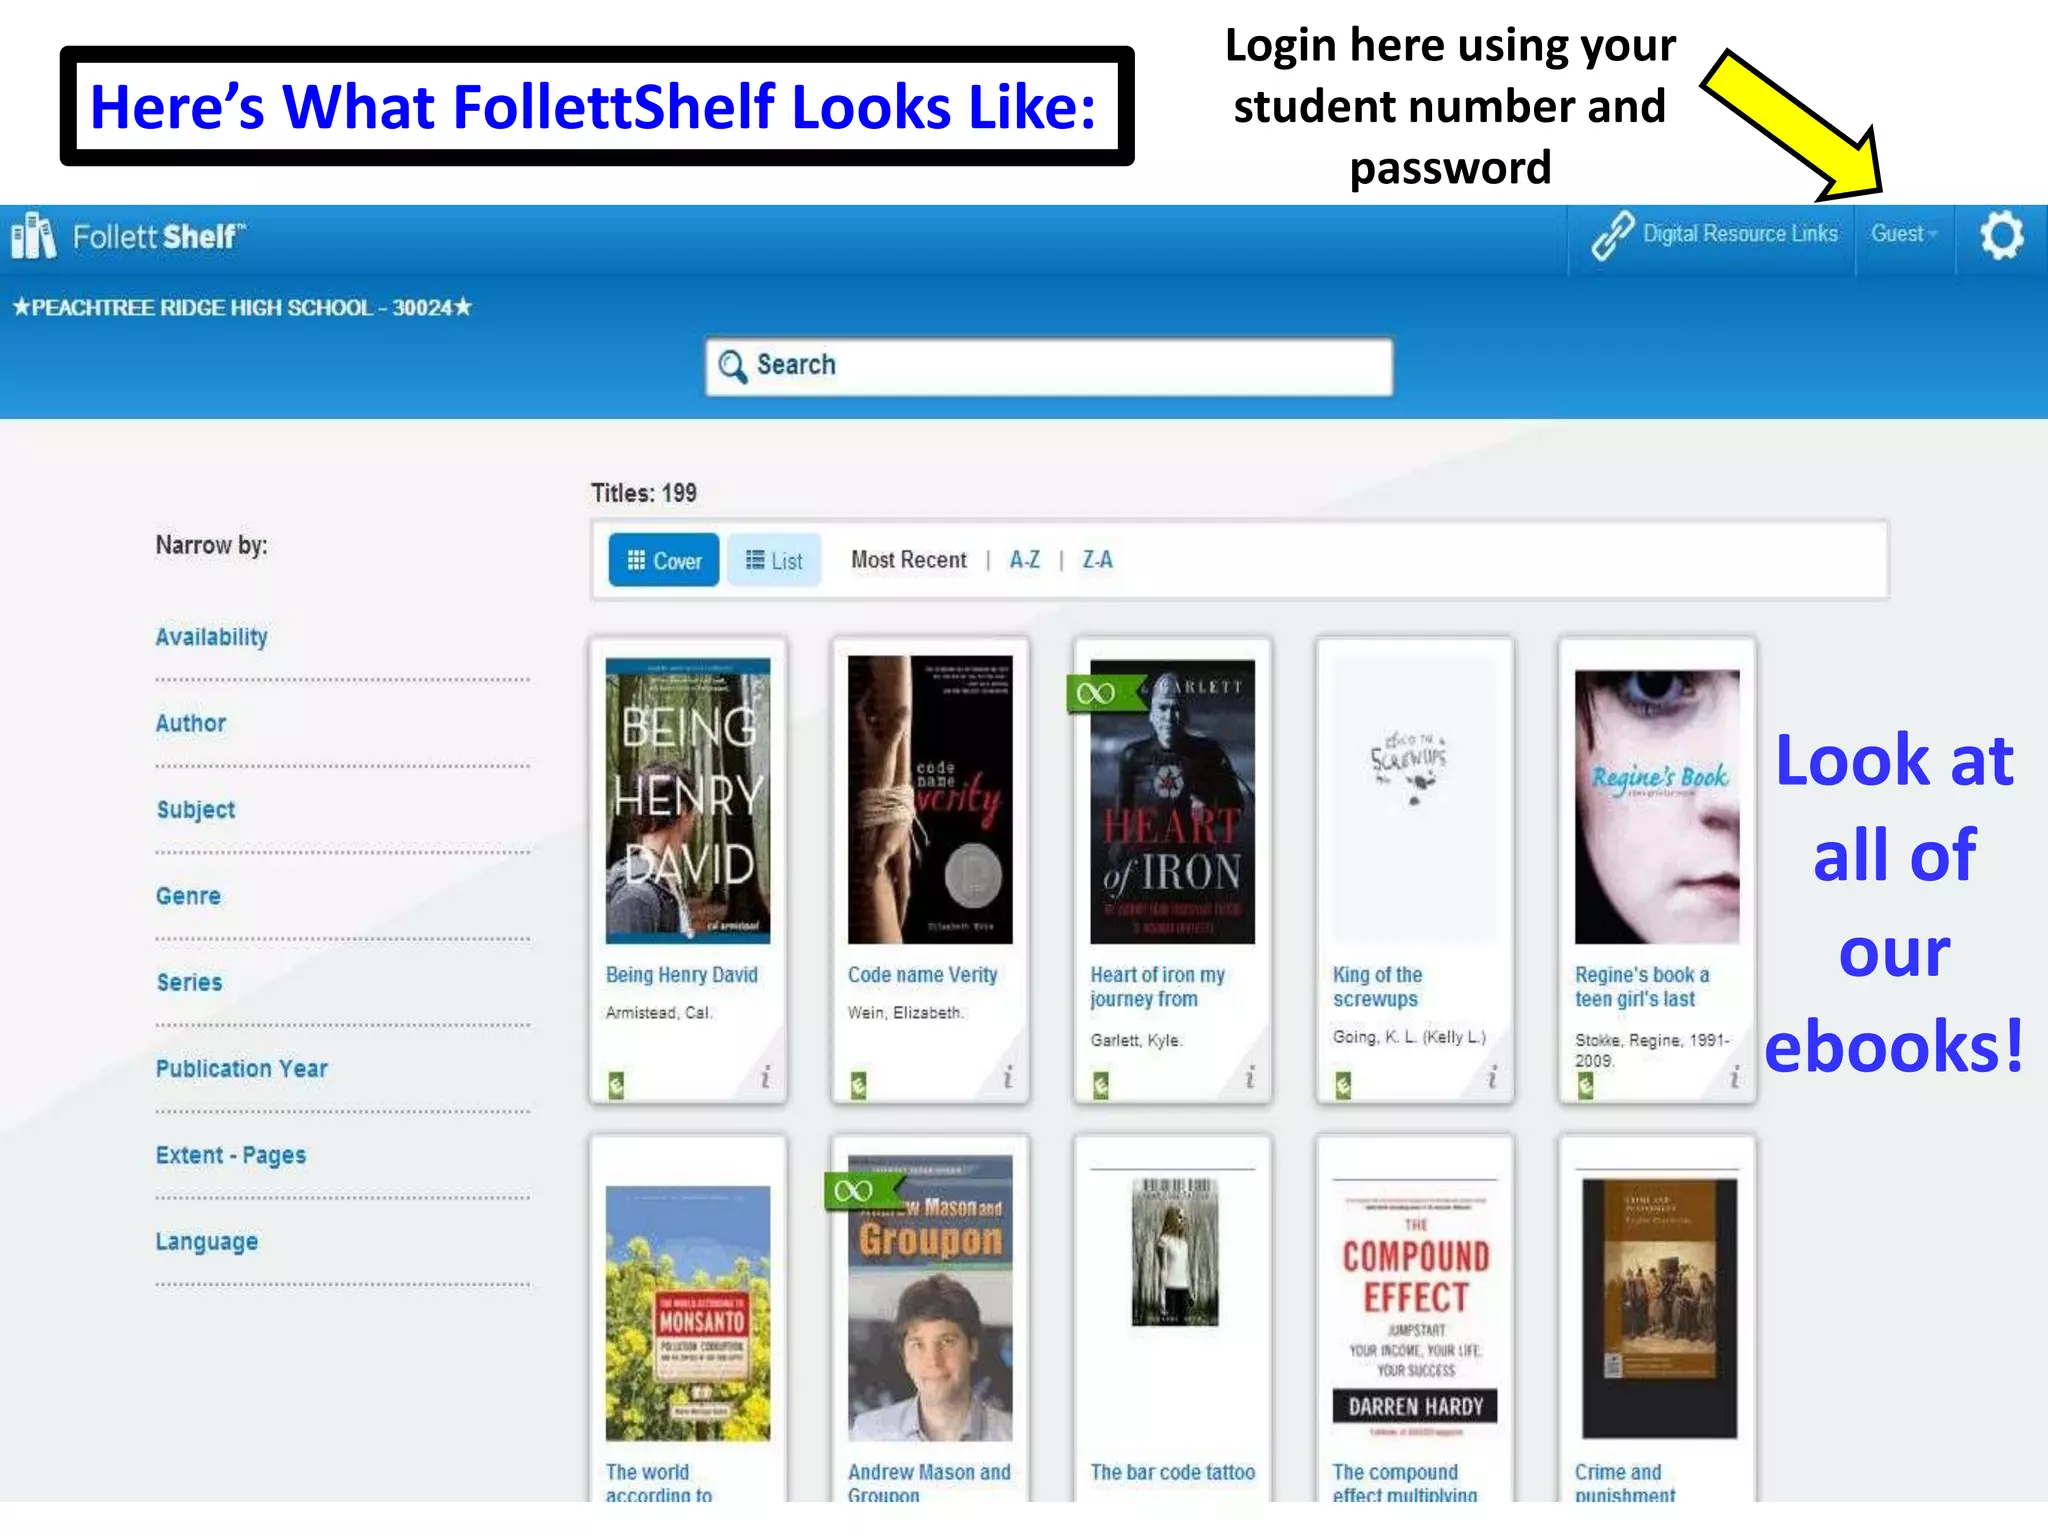Click the Crime and Punishment cover thumbnail

point(1659,1308)
